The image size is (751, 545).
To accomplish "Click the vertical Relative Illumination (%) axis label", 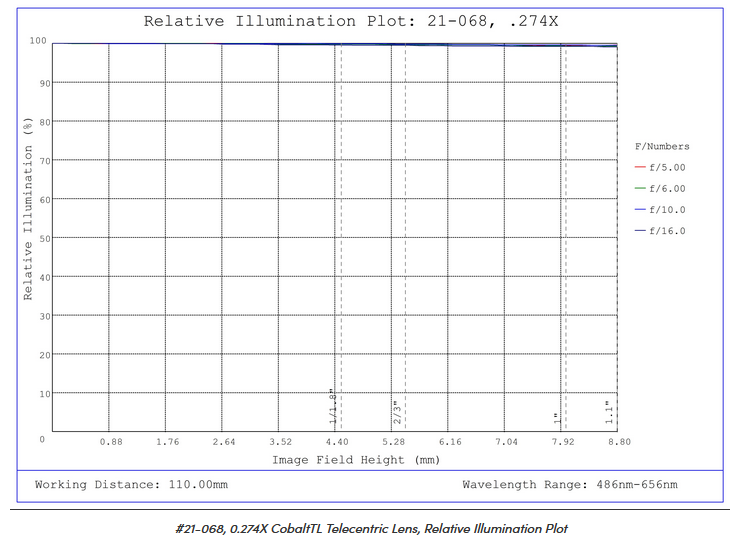I will tap(28, 209).
